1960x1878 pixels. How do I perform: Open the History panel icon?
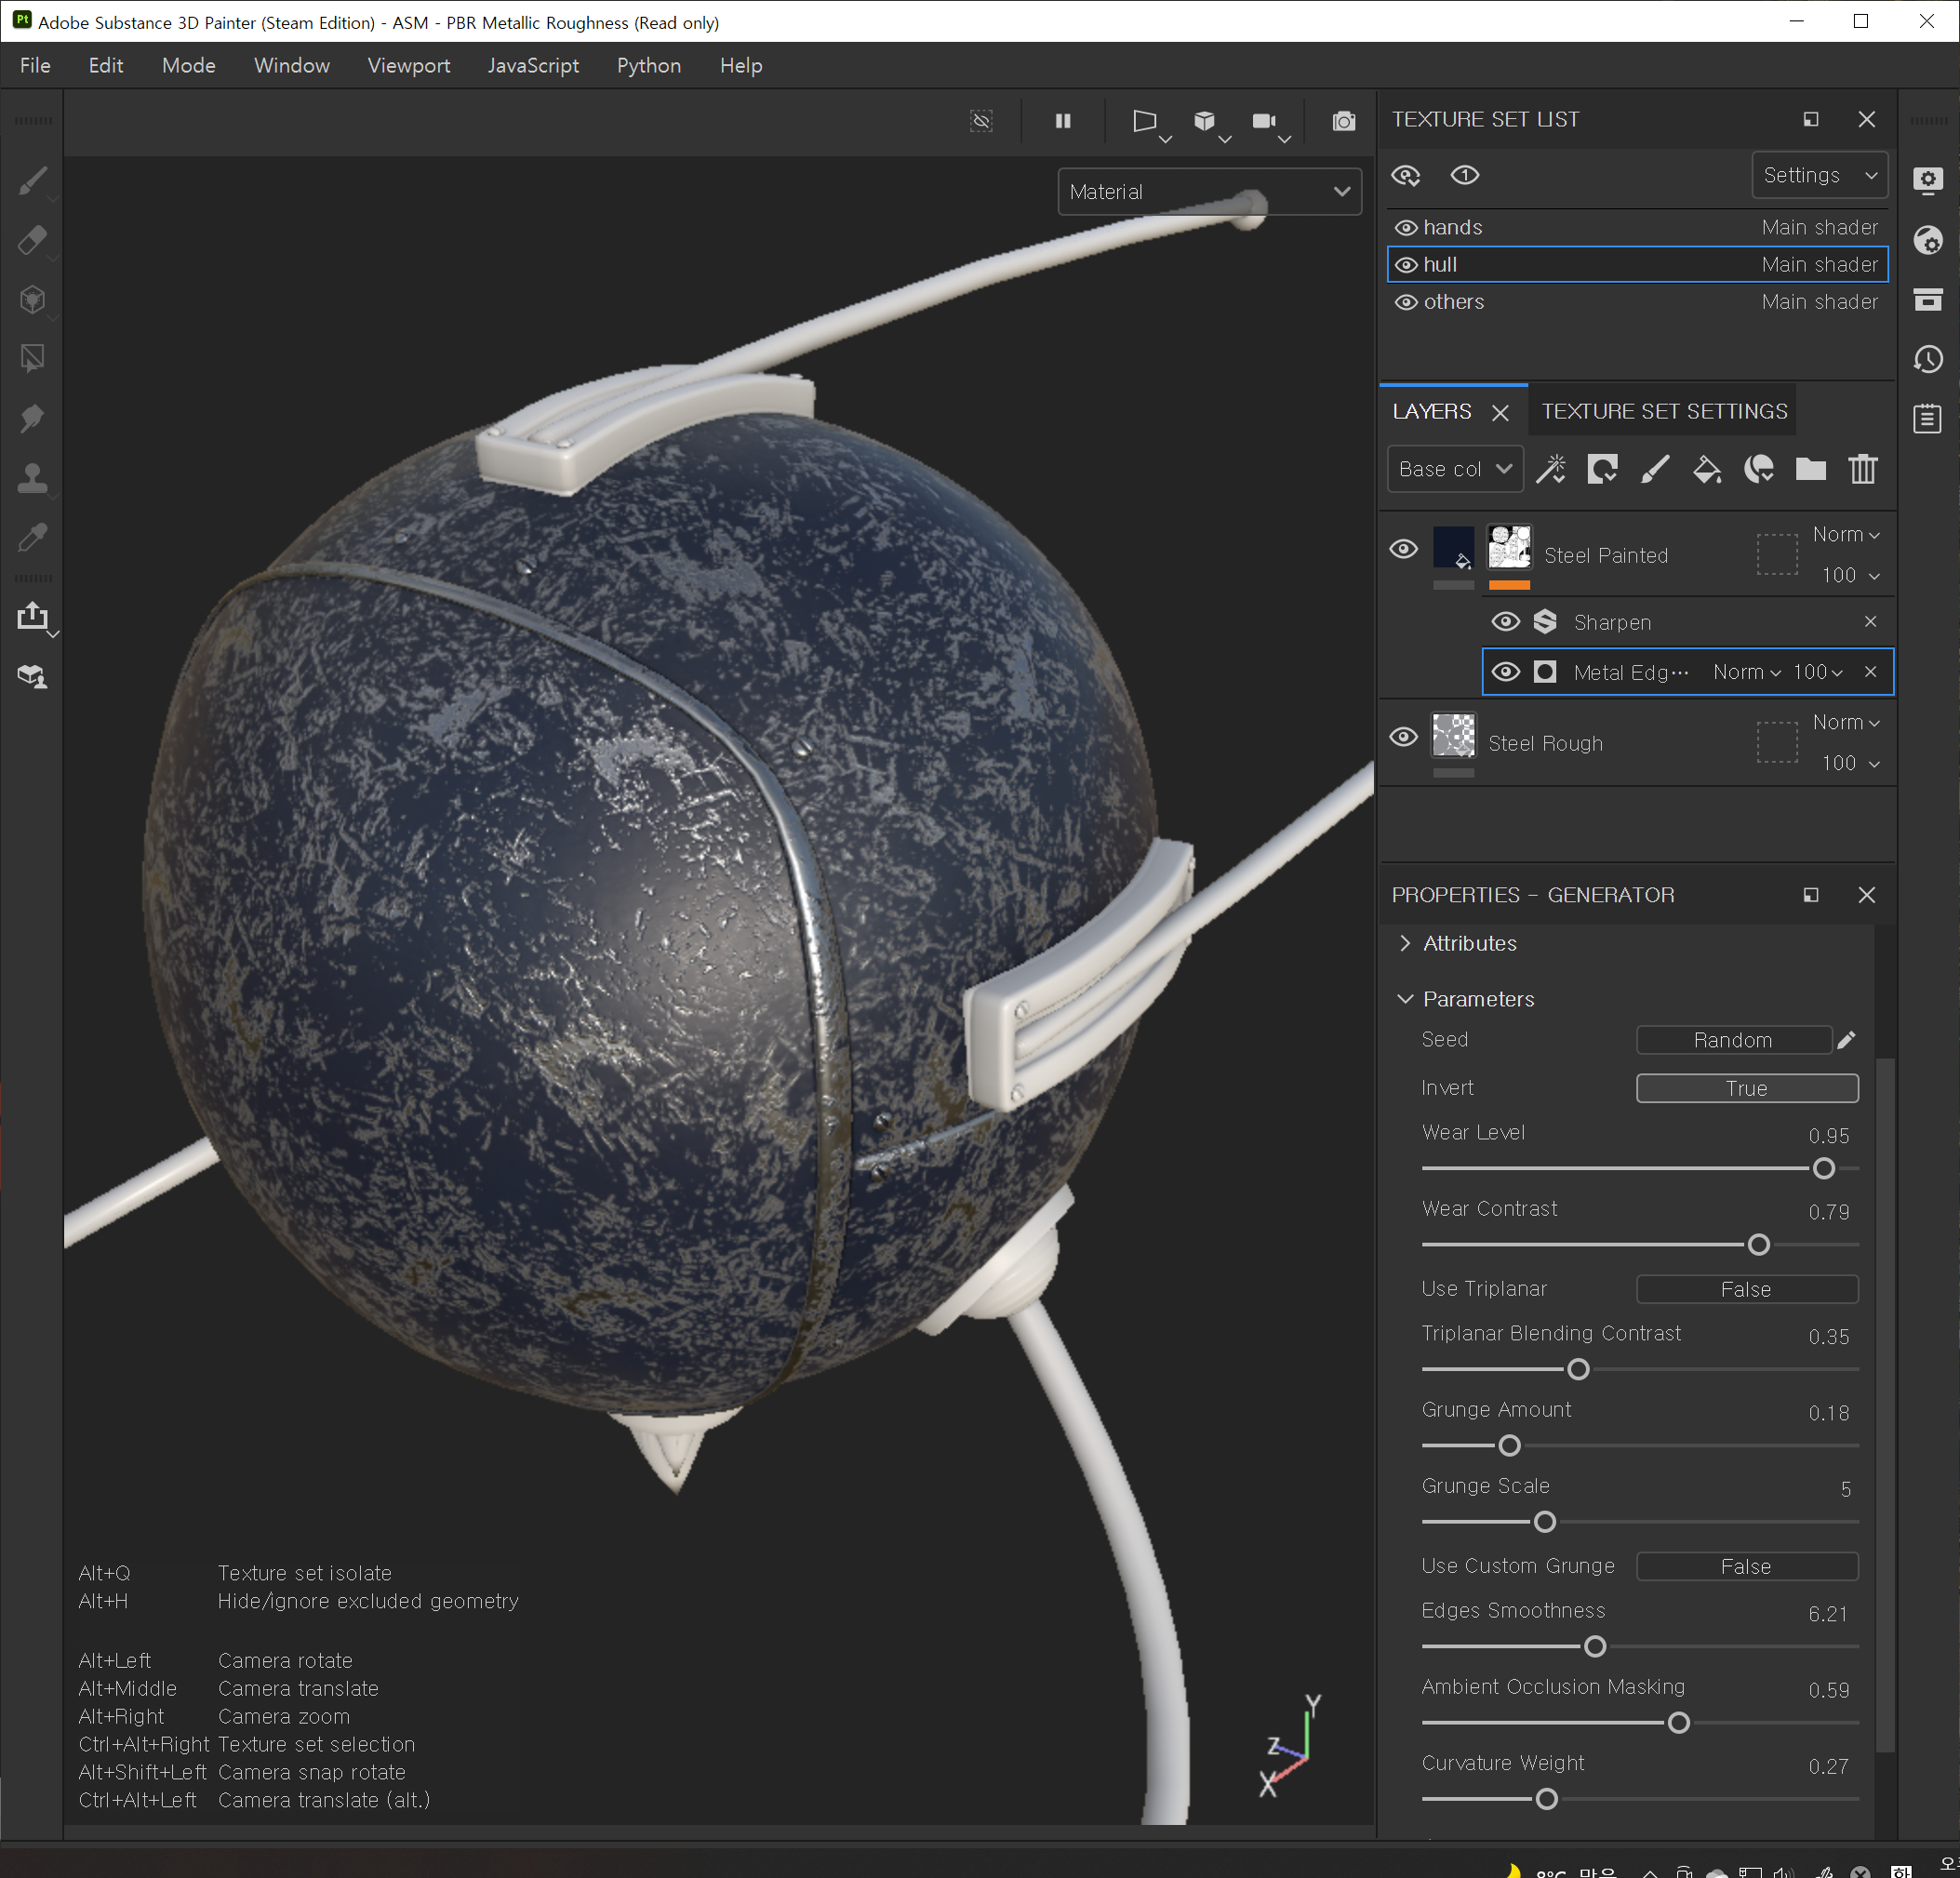[x=1927, y=359]
